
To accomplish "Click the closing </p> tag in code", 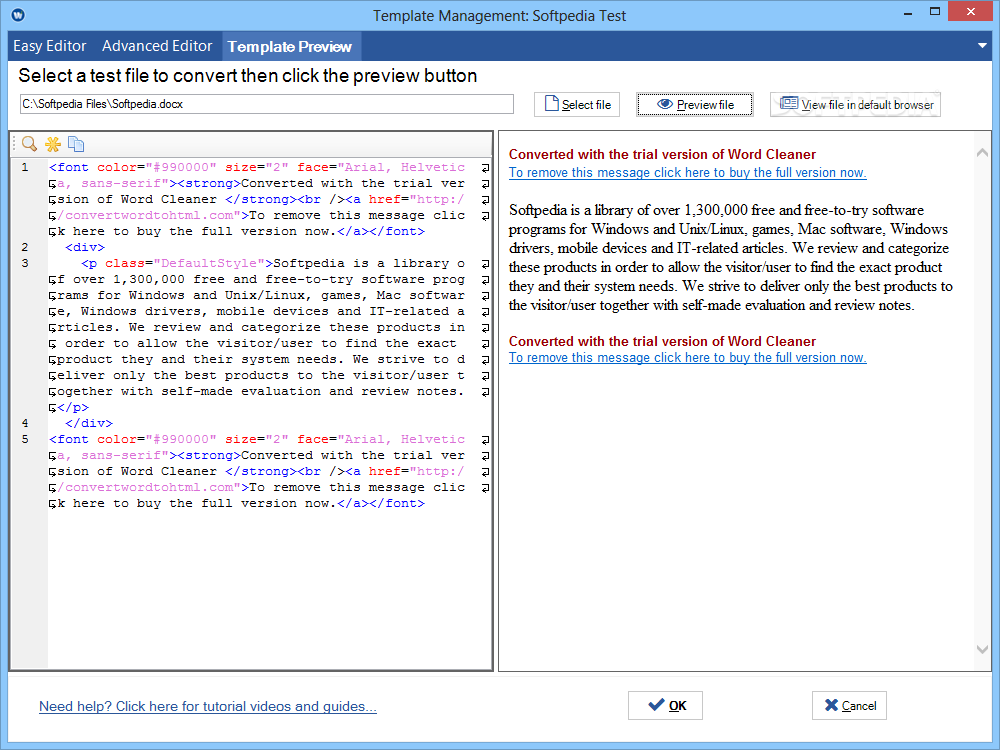I will (73, 408).
